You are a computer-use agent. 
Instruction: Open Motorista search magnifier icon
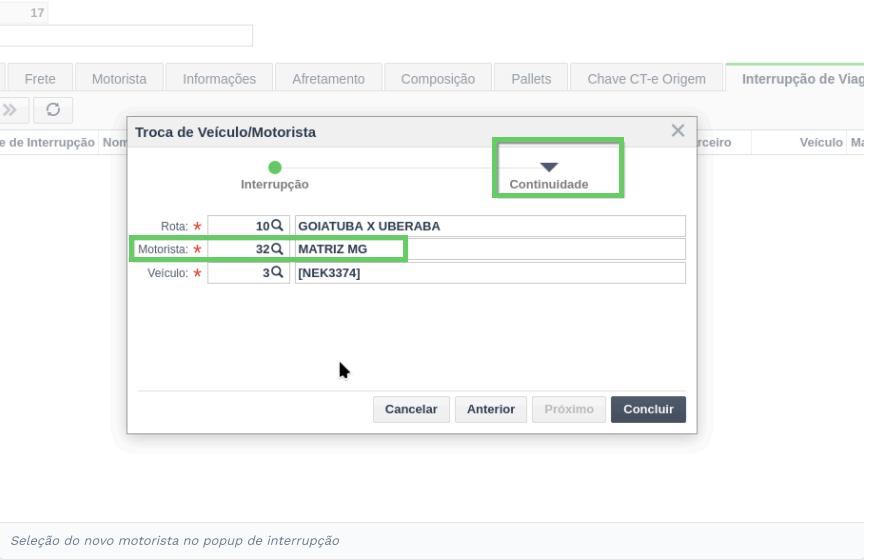(x=277, y=249)
